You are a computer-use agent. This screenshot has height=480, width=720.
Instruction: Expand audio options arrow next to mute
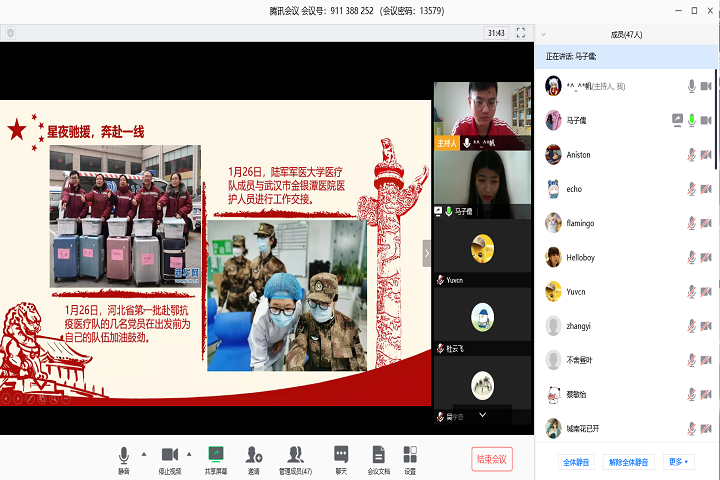click(144, 453)
